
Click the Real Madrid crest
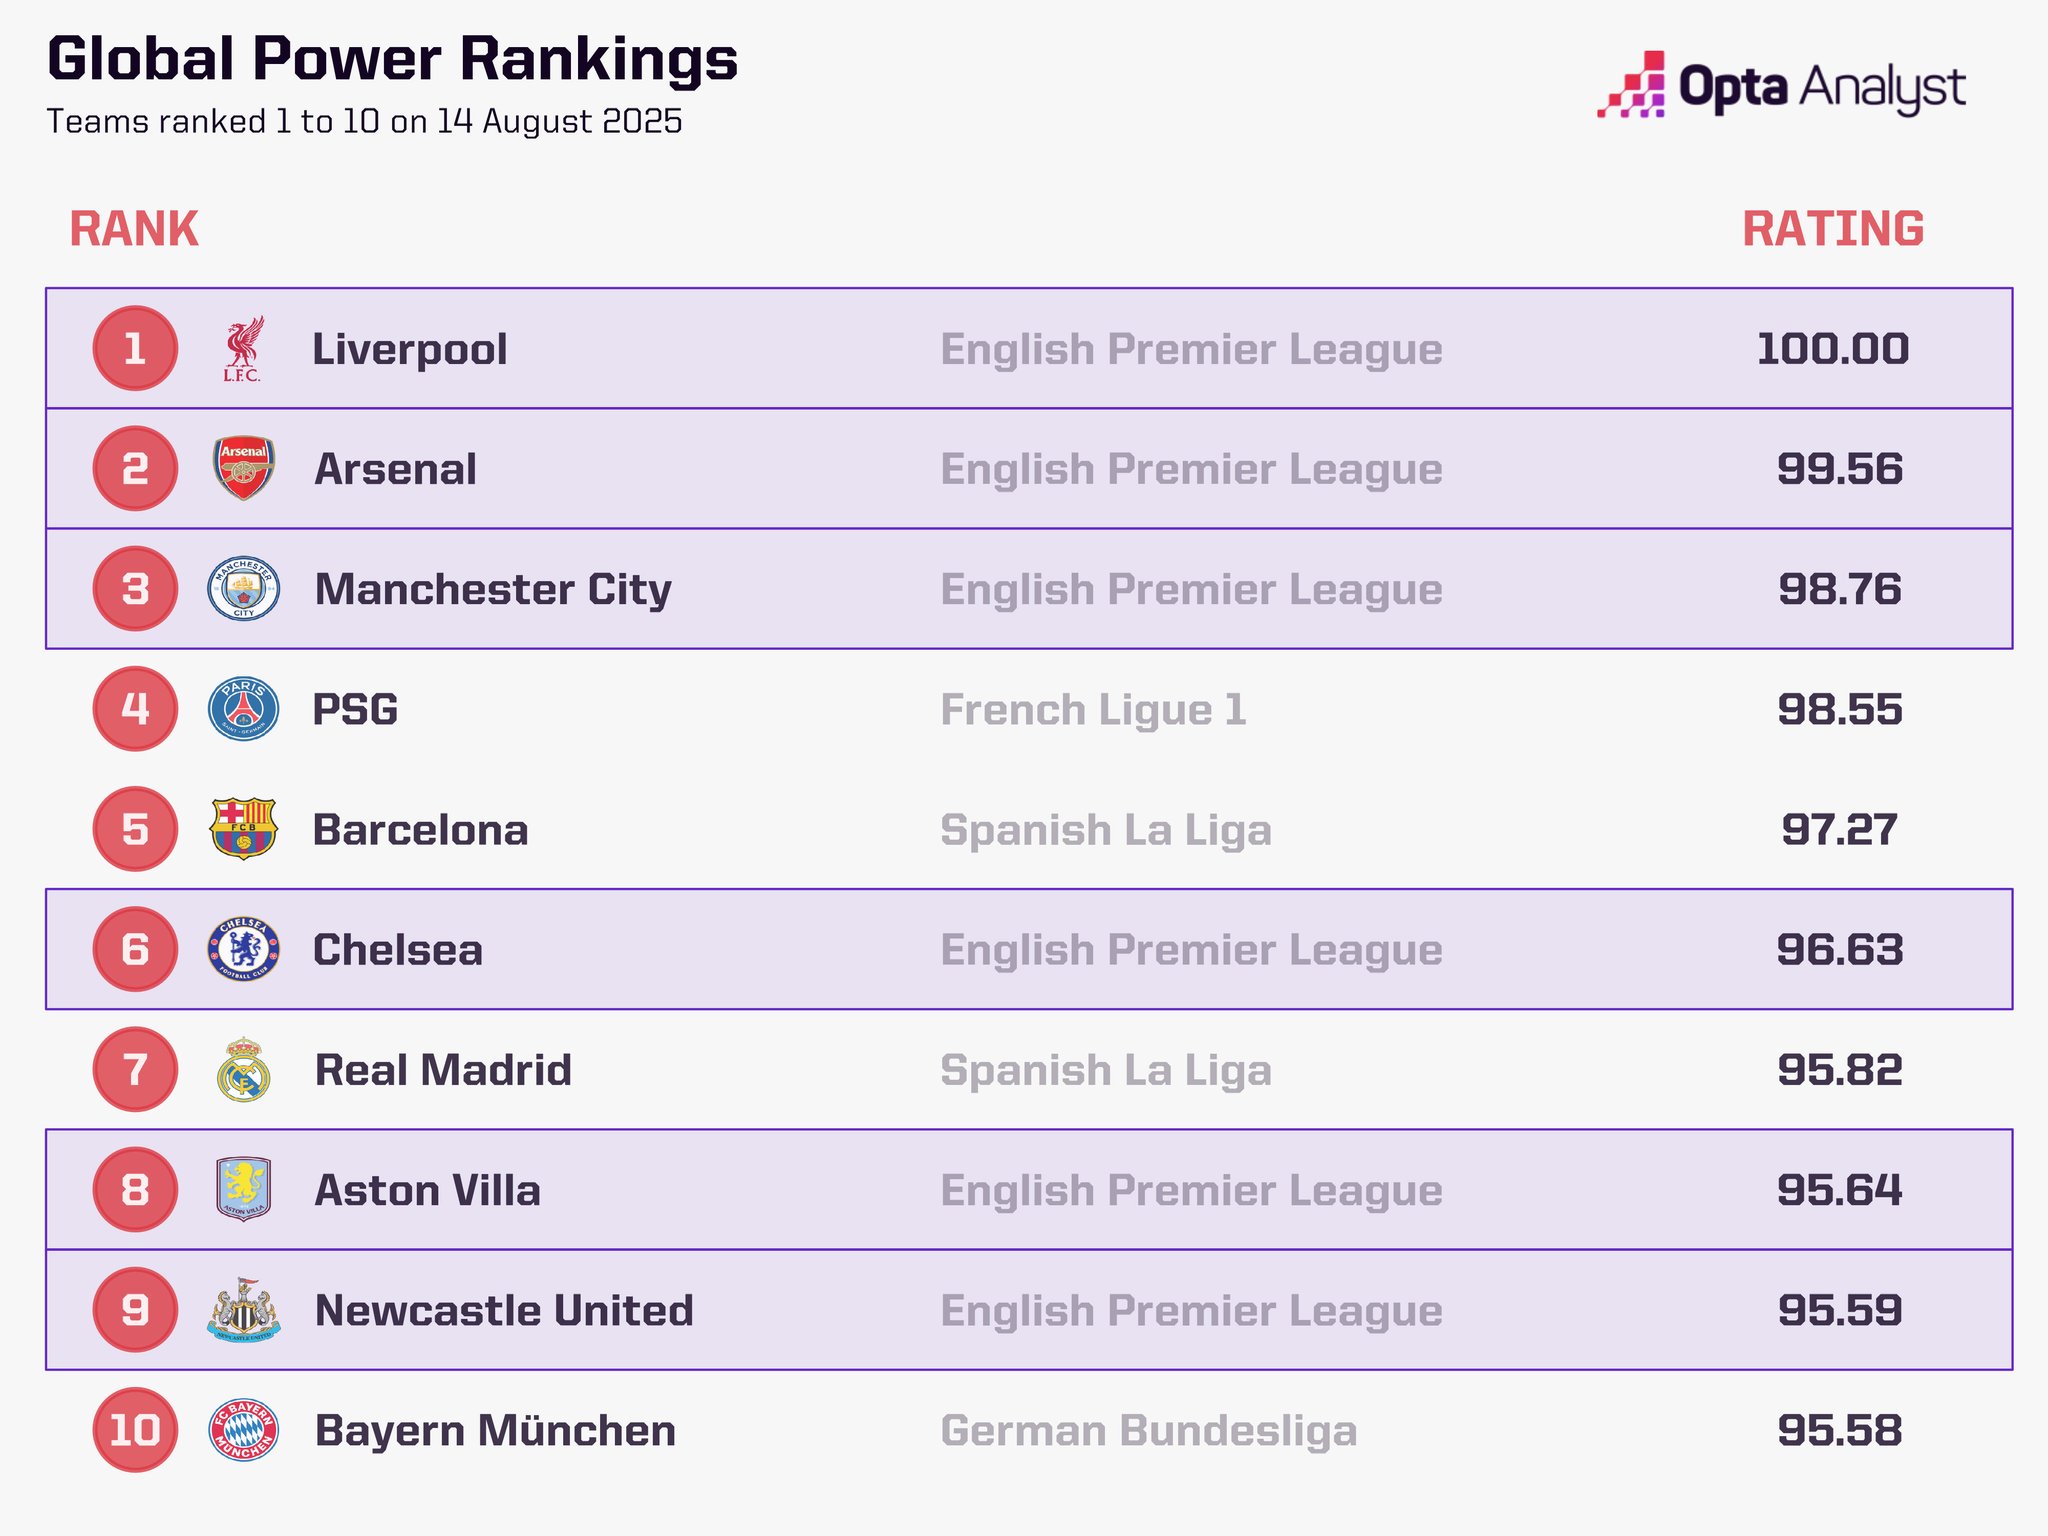[x=243, y=1069]
